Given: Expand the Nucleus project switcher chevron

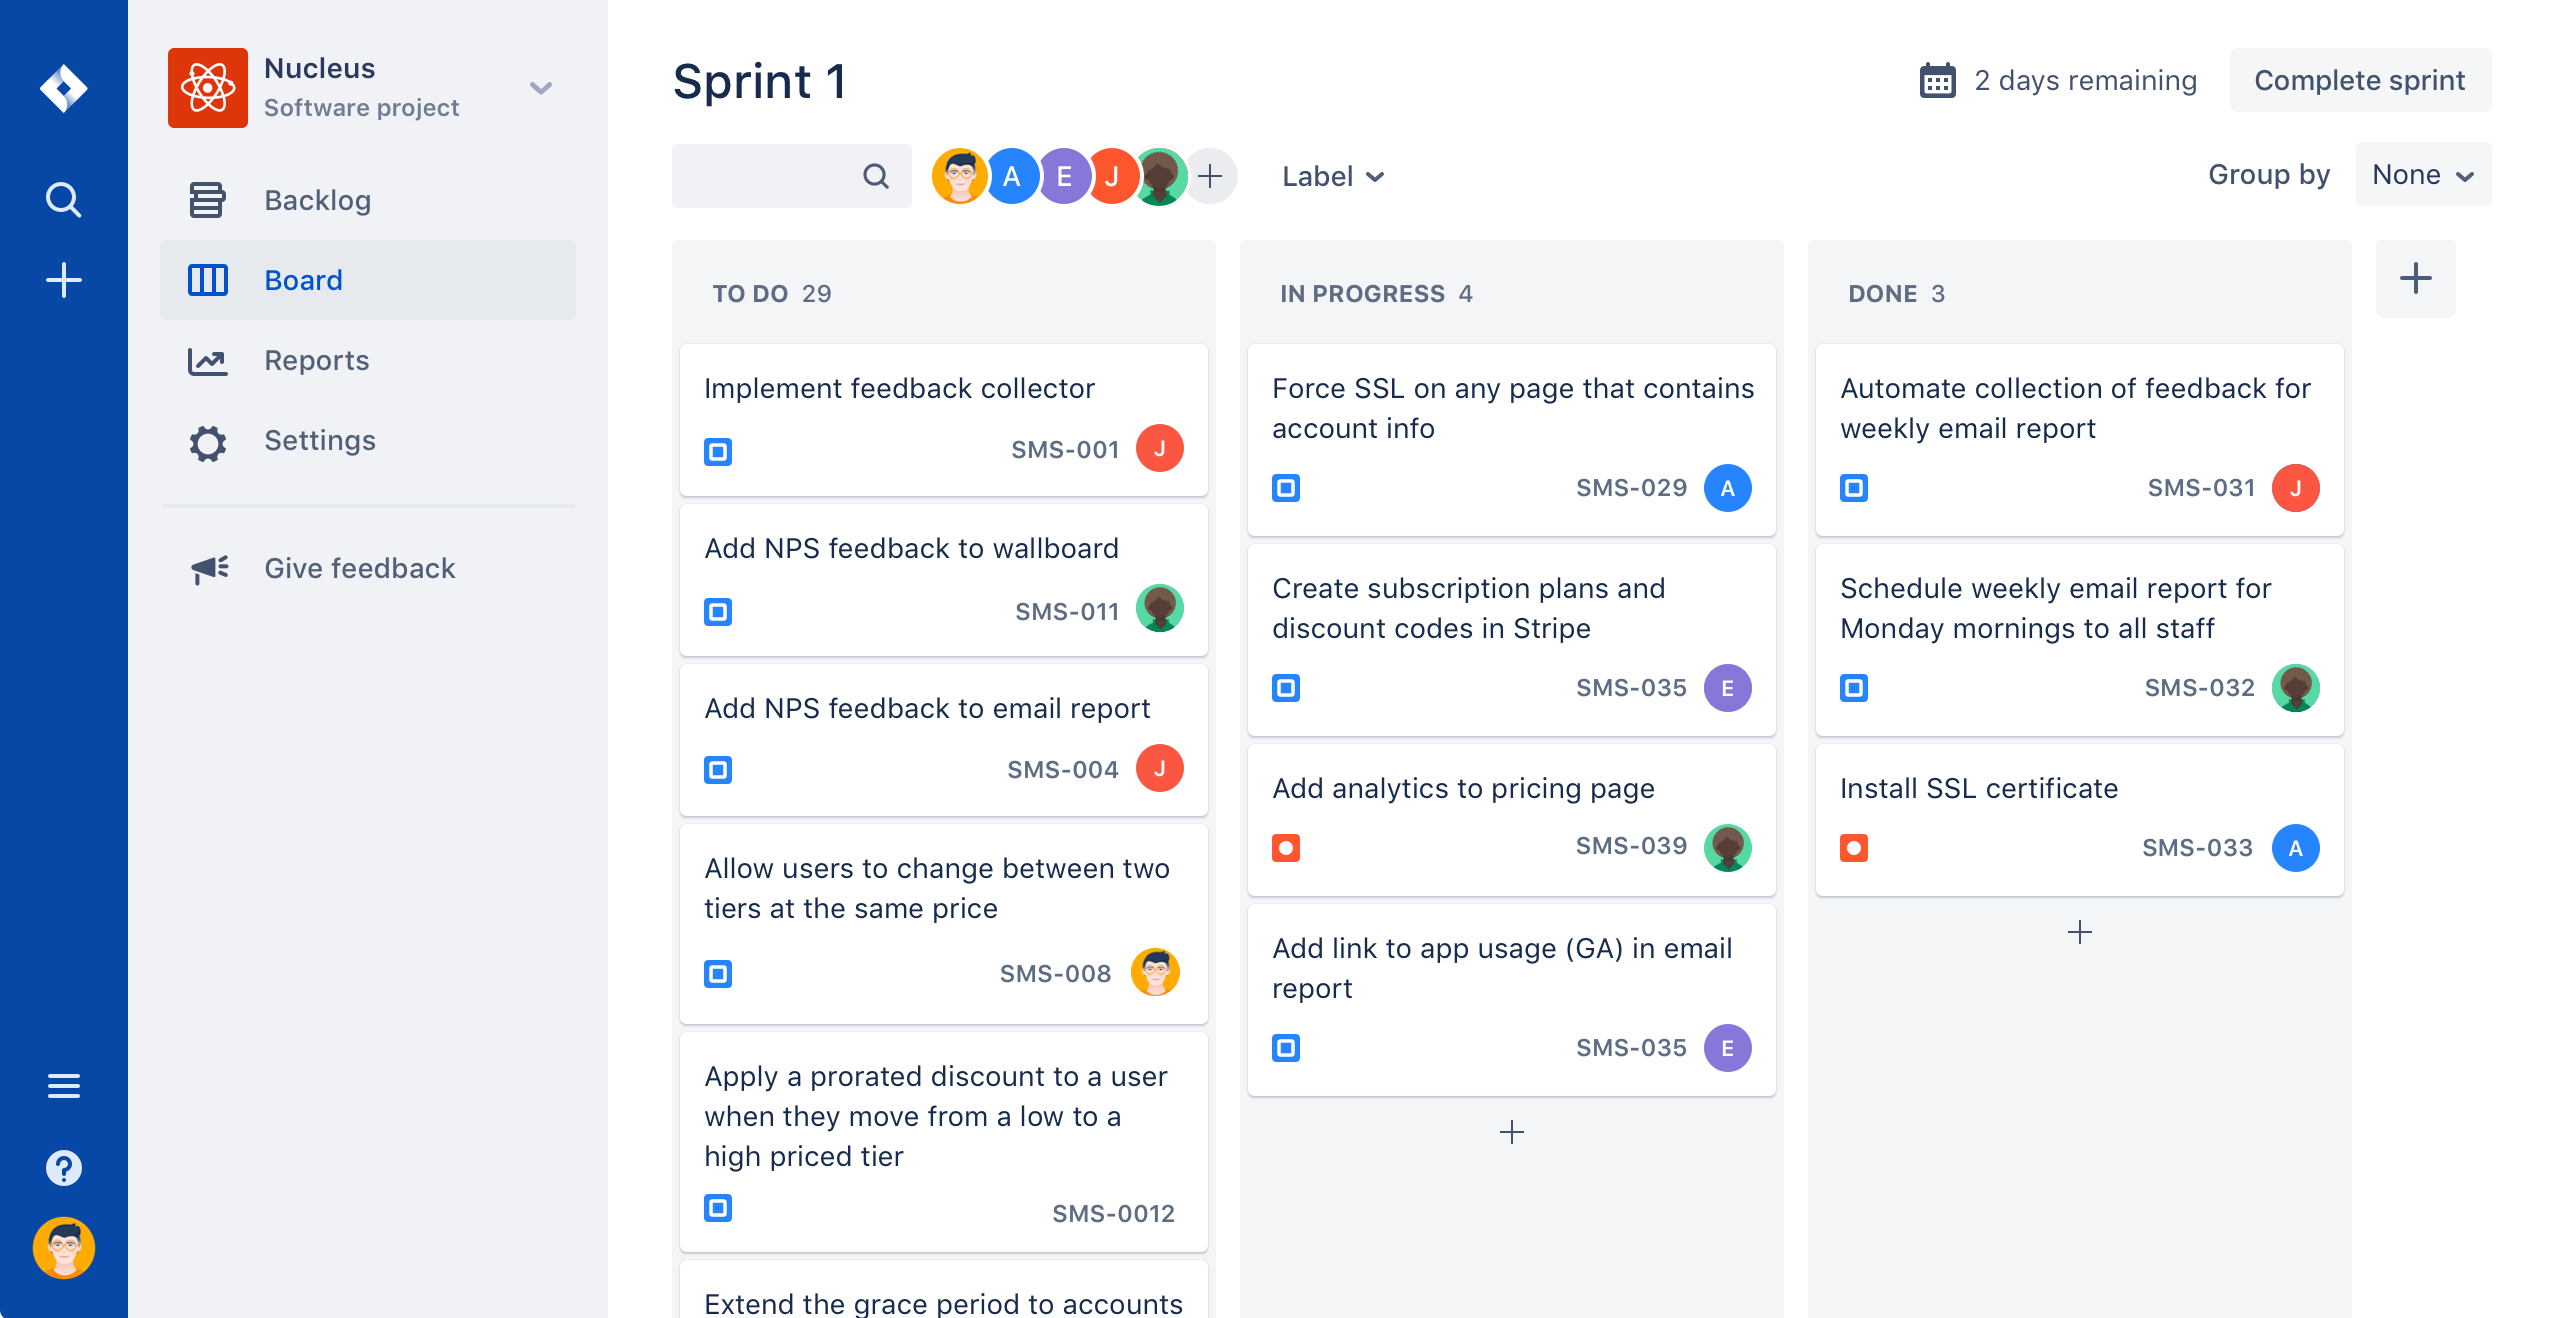Looking at the screenshot, I should [x=541, y=88].
